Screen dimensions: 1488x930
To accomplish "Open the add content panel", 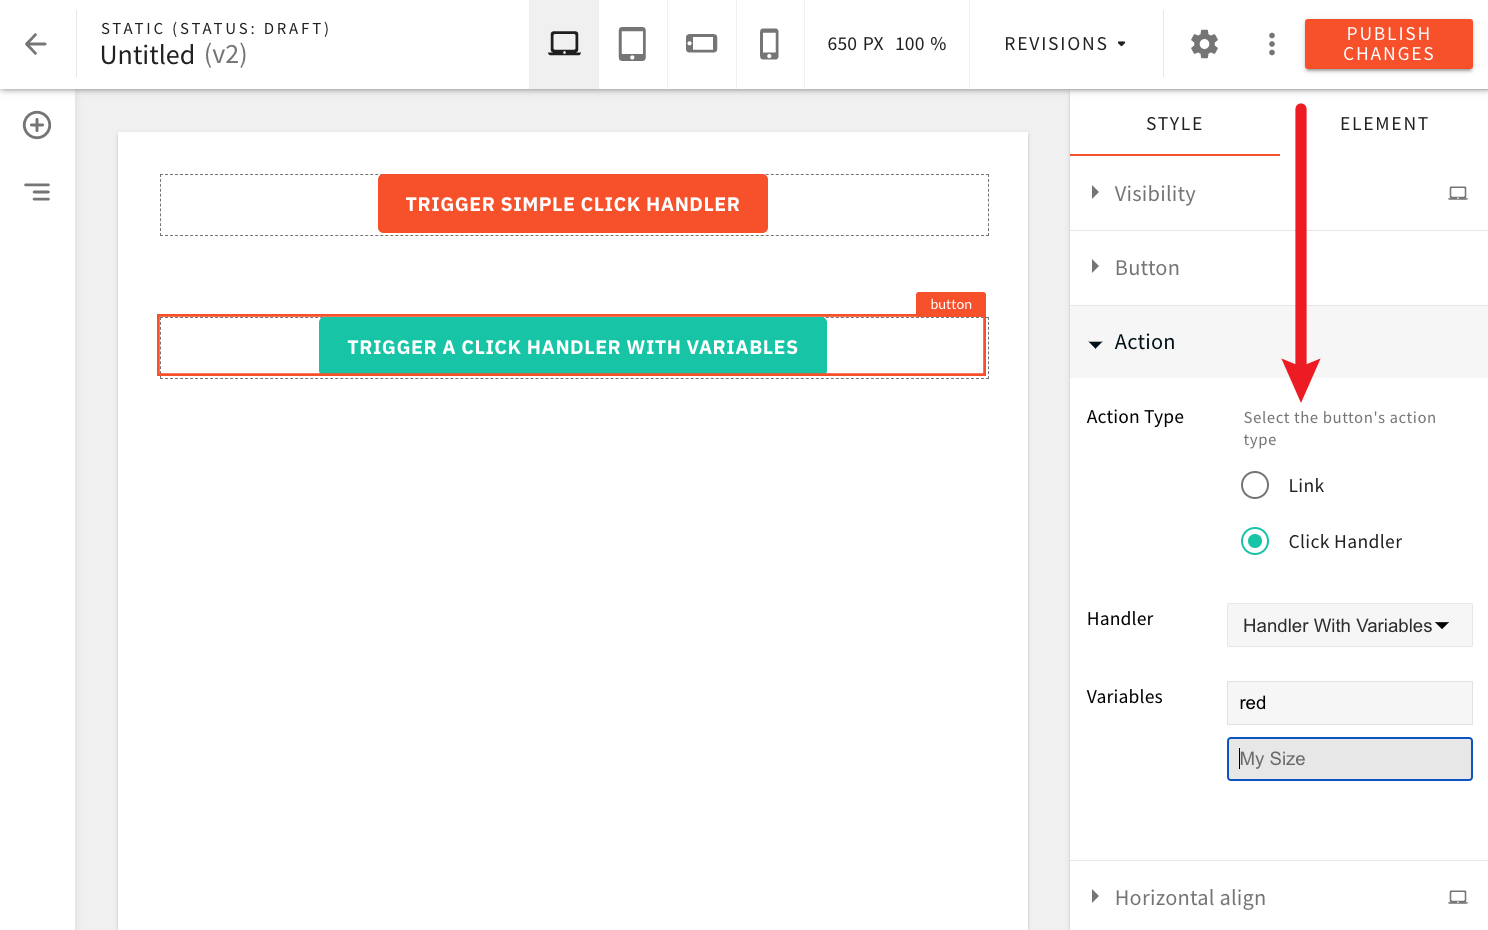I will click(x=37, y=125).
